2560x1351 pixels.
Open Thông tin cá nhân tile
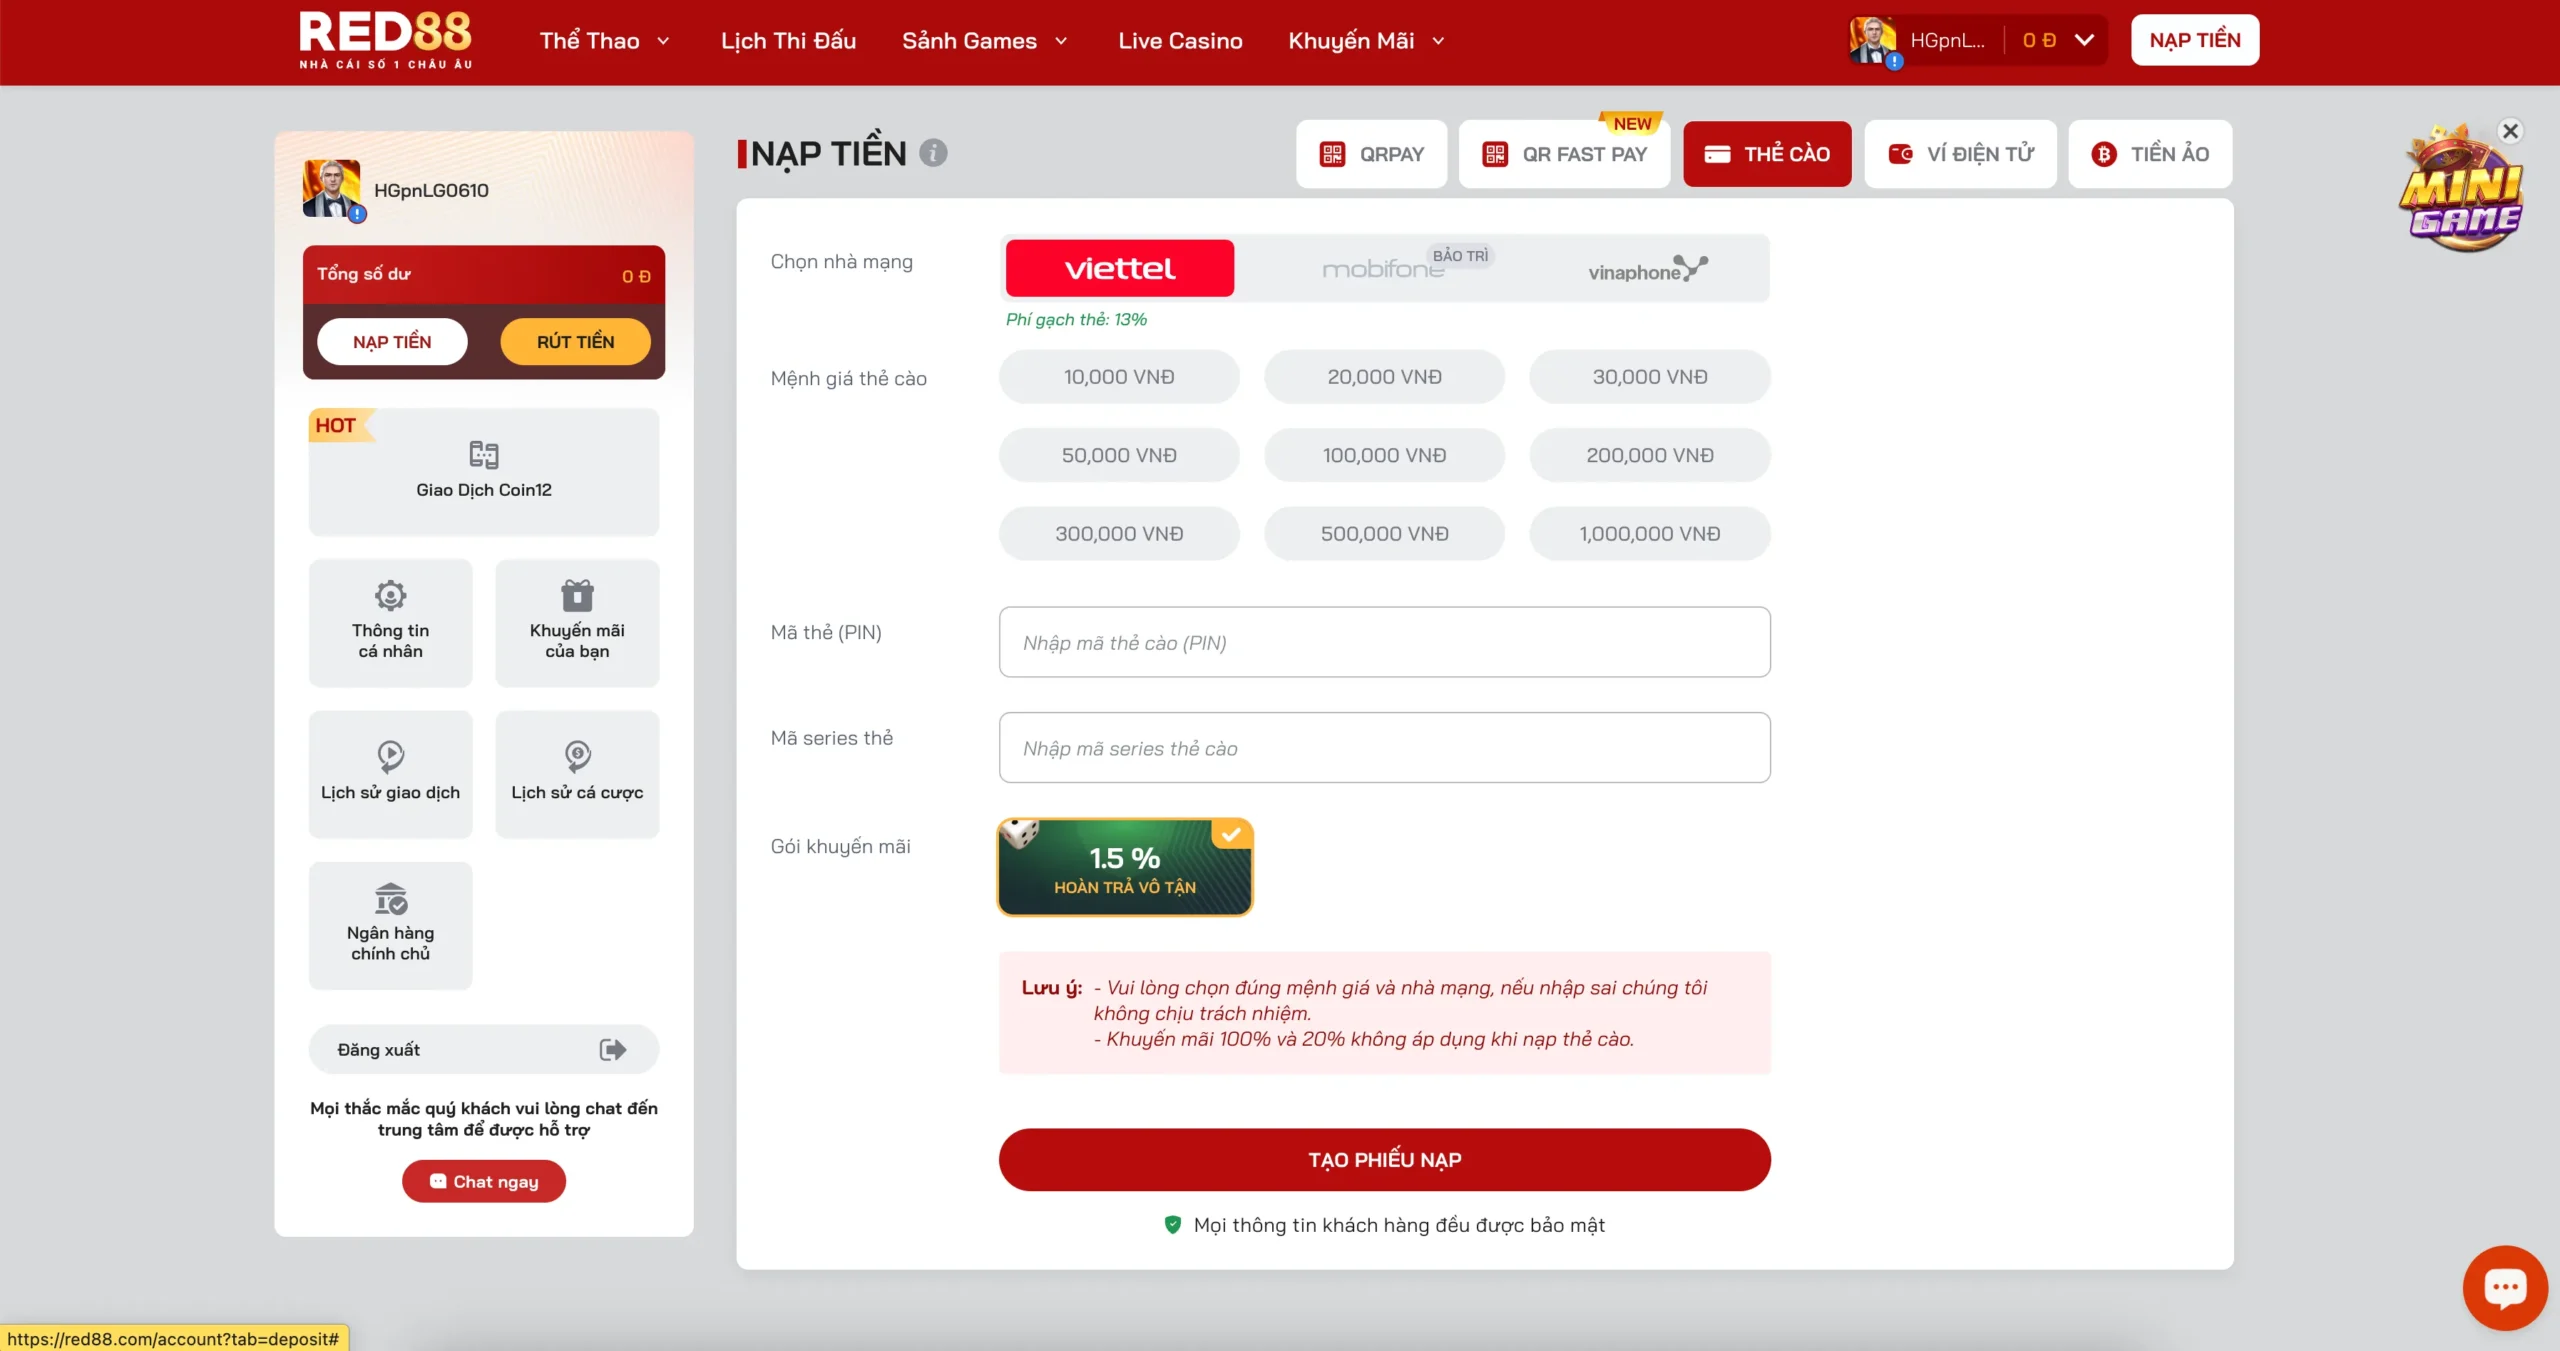click(390, 622)
